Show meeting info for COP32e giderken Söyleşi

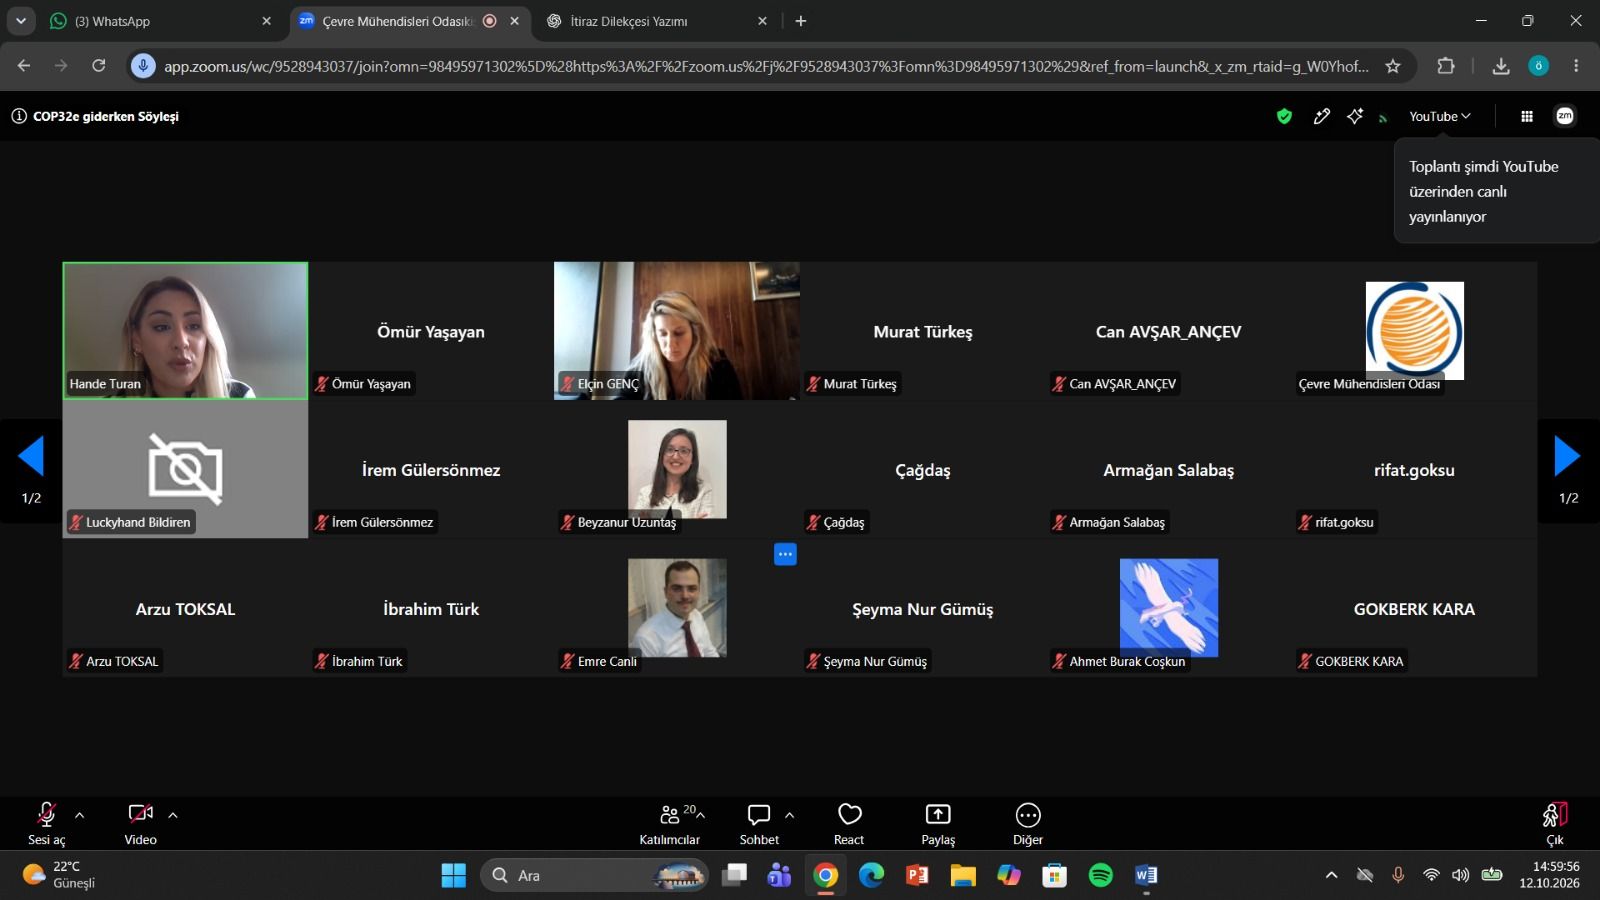[x=19, y=116]
